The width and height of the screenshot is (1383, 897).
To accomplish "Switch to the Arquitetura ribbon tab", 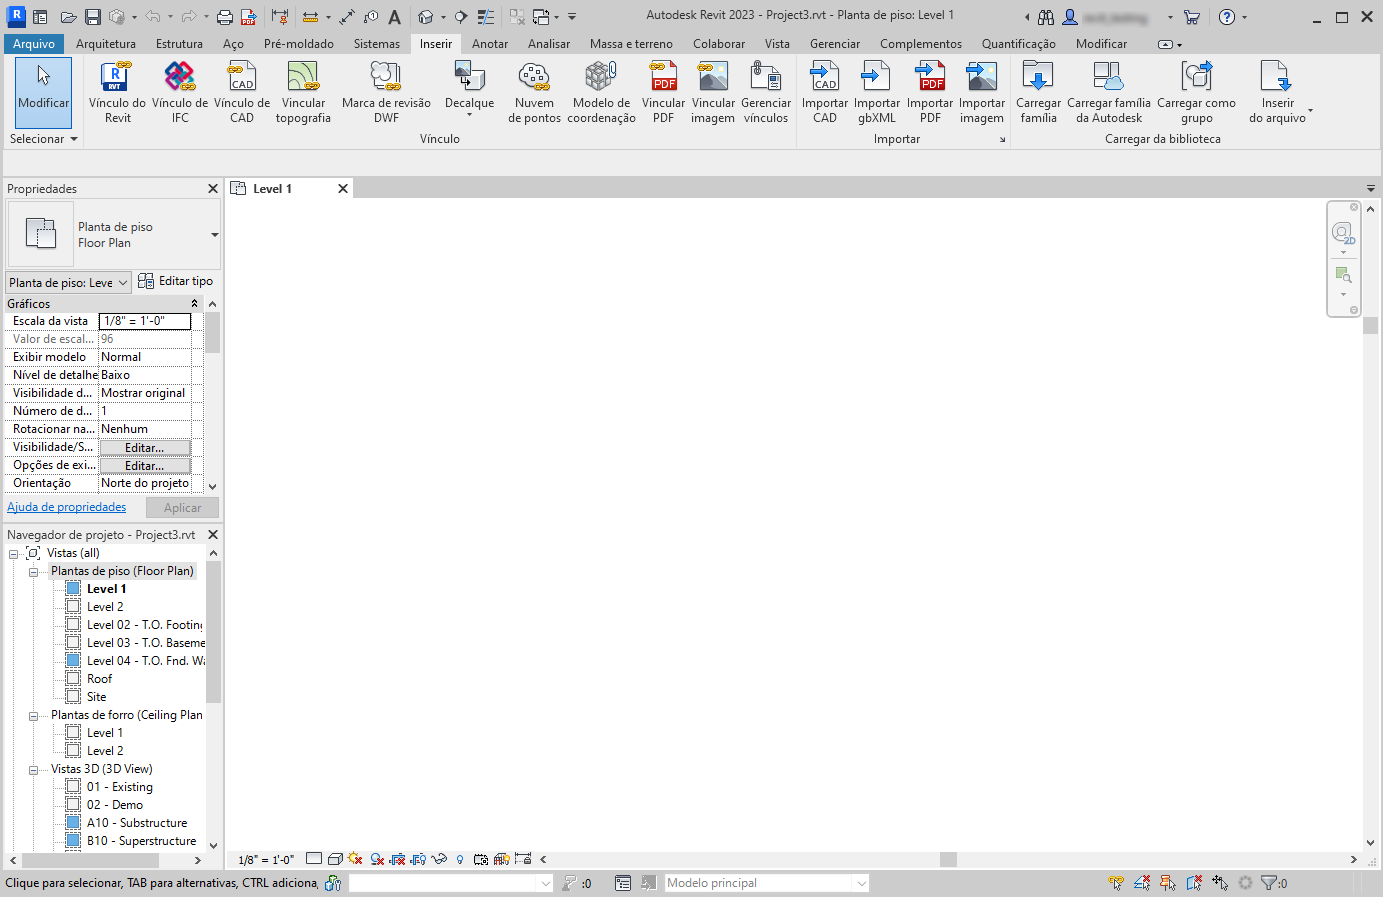I will tap(106, 44).
